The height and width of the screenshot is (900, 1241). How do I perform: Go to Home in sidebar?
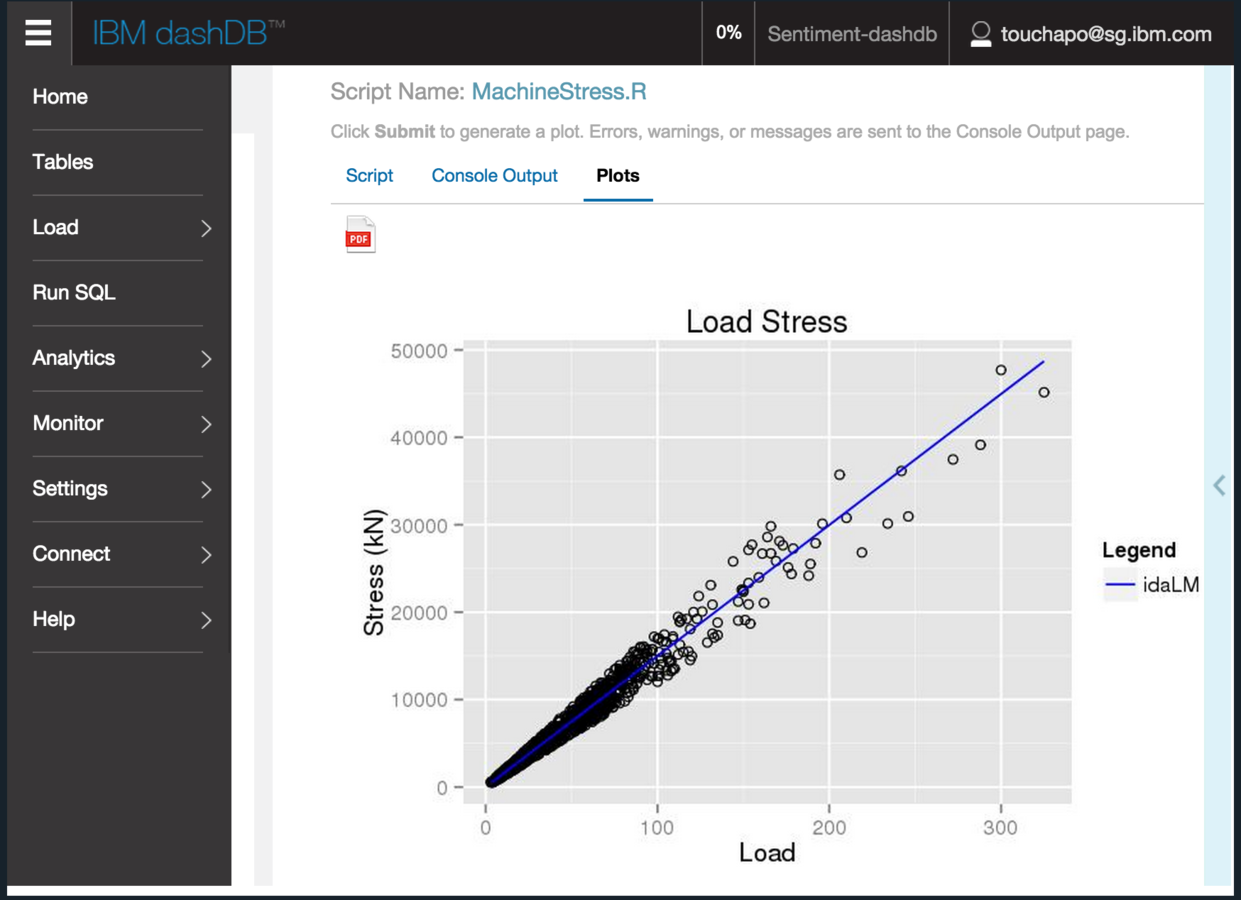pyautogui.click(x=60, y=97)
